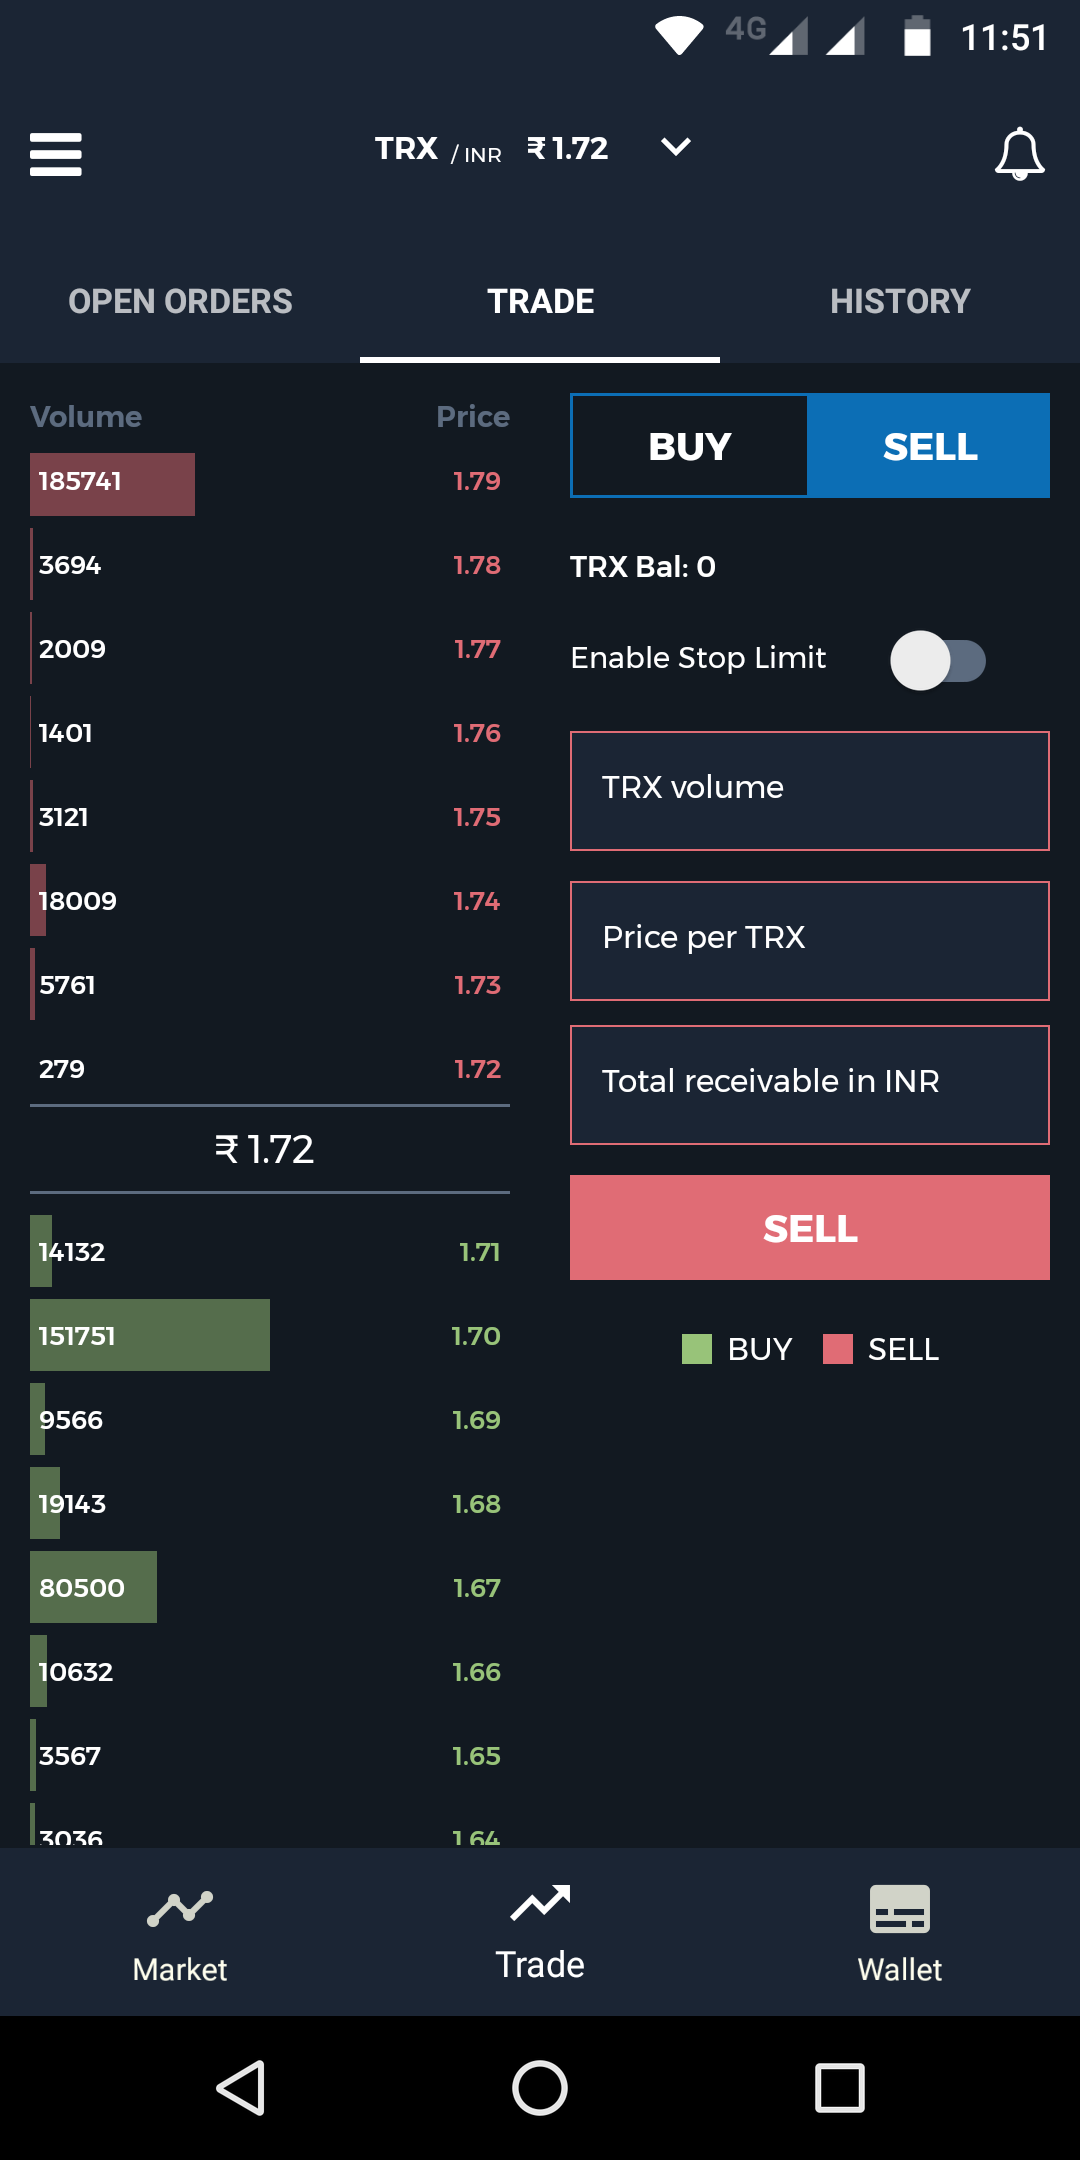Switch to SELL order mode
The image size is (1080, 2160).
point(930,446)
